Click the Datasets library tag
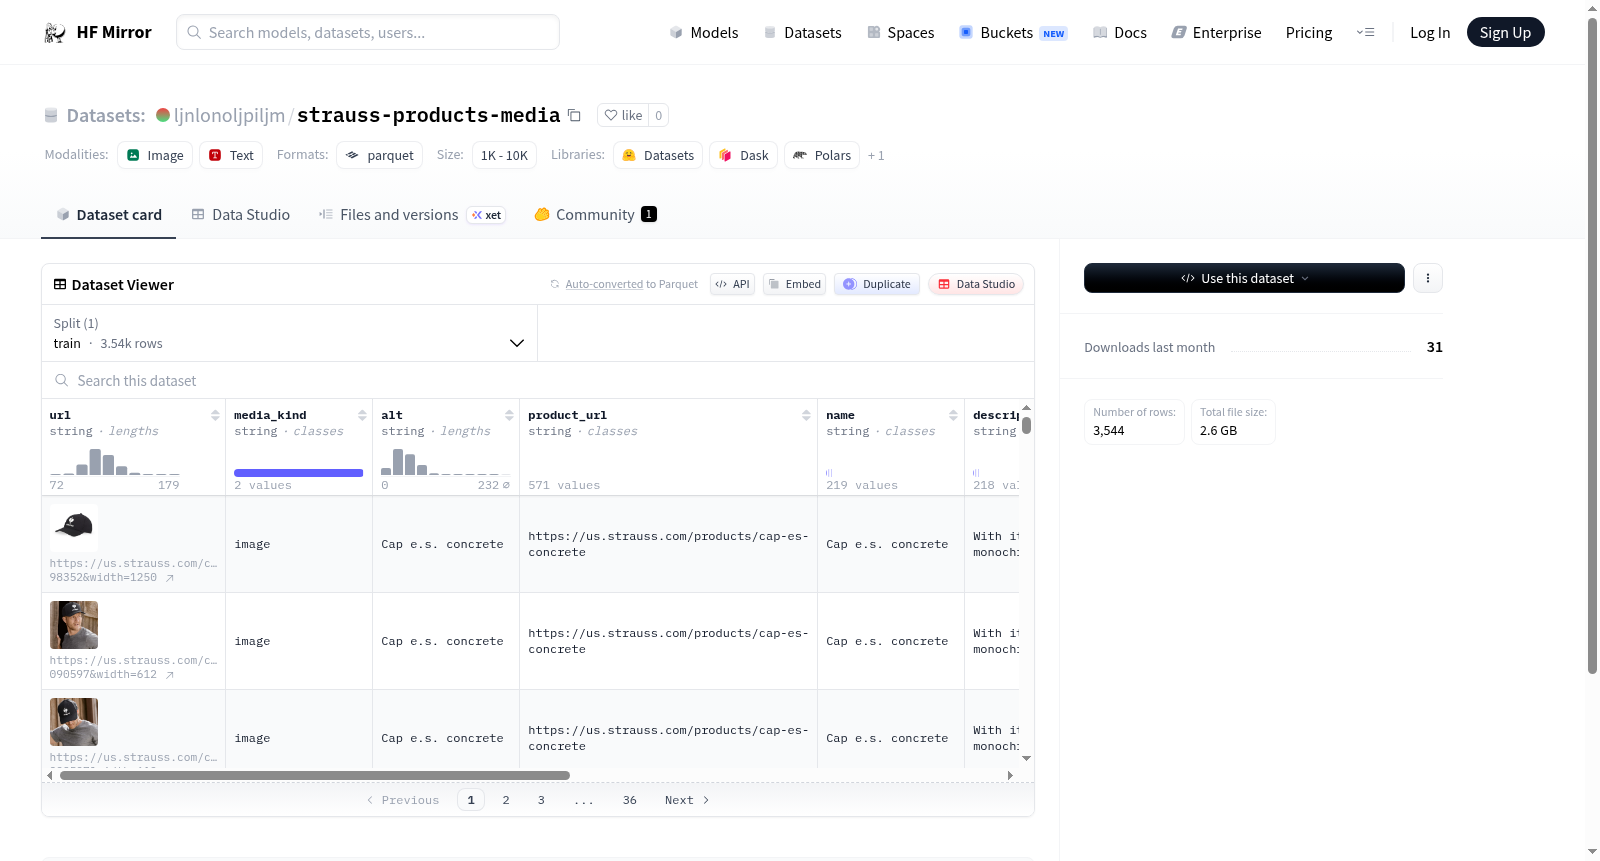Screen dimensions: 1600x861 pyautogui.click(x=658, y=155)
